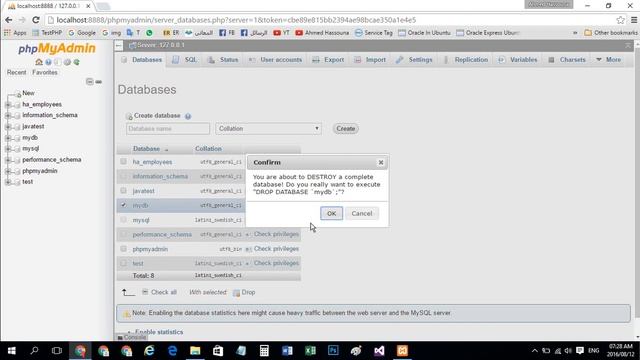Switch to the SQL tab
Screen dimensions: 640x360
click(184, 60)
